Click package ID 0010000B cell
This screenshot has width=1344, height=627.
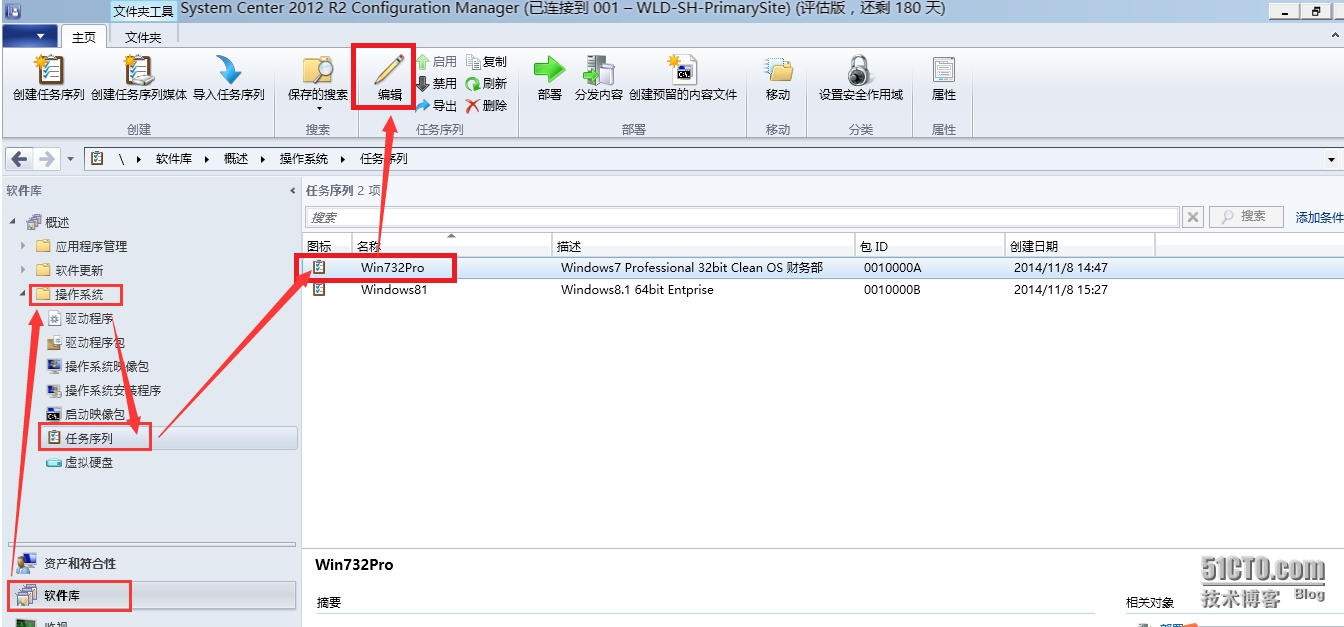point(892,290)
